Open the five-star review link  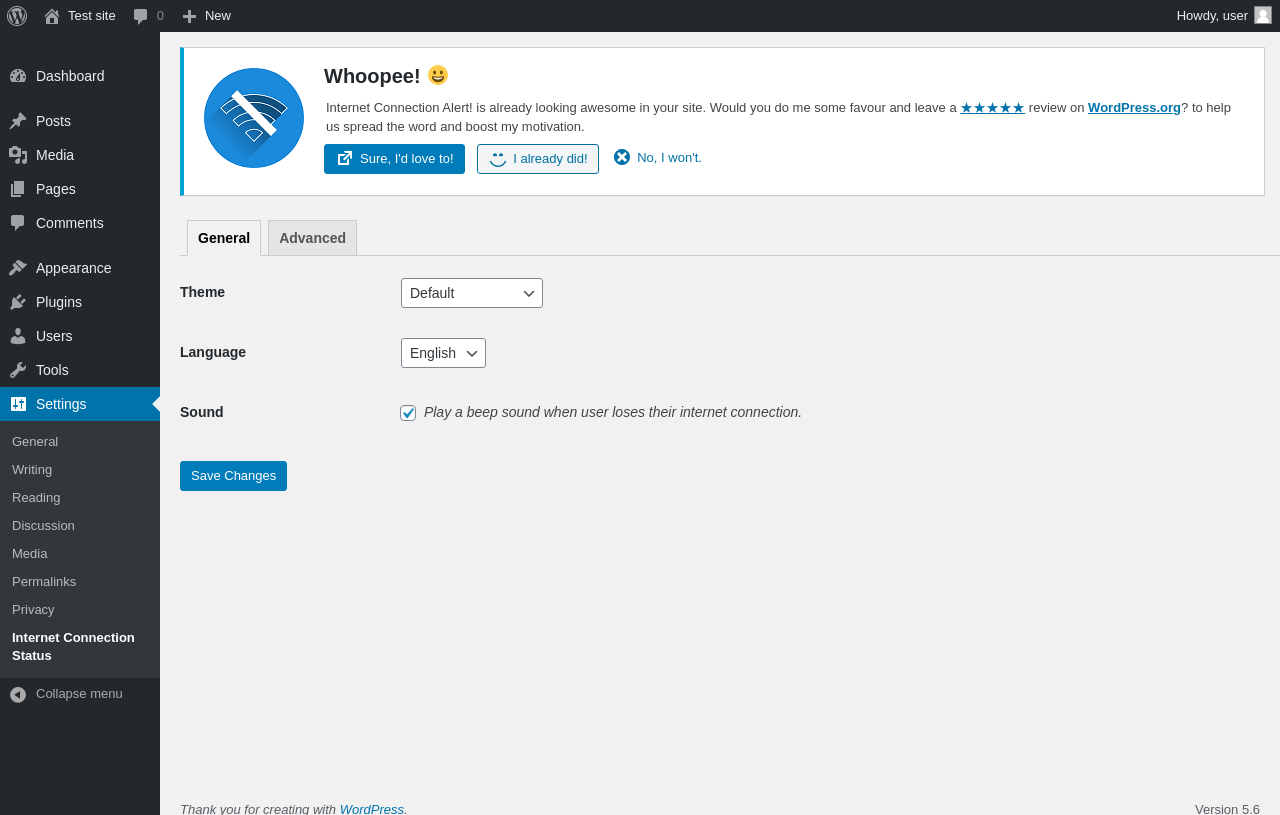(x=992, y=107)
